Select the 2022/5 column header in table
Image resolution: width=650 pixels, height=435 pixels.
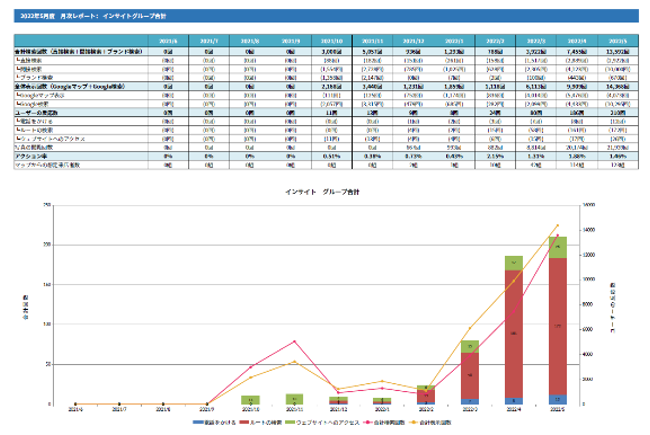pos(616,41)
